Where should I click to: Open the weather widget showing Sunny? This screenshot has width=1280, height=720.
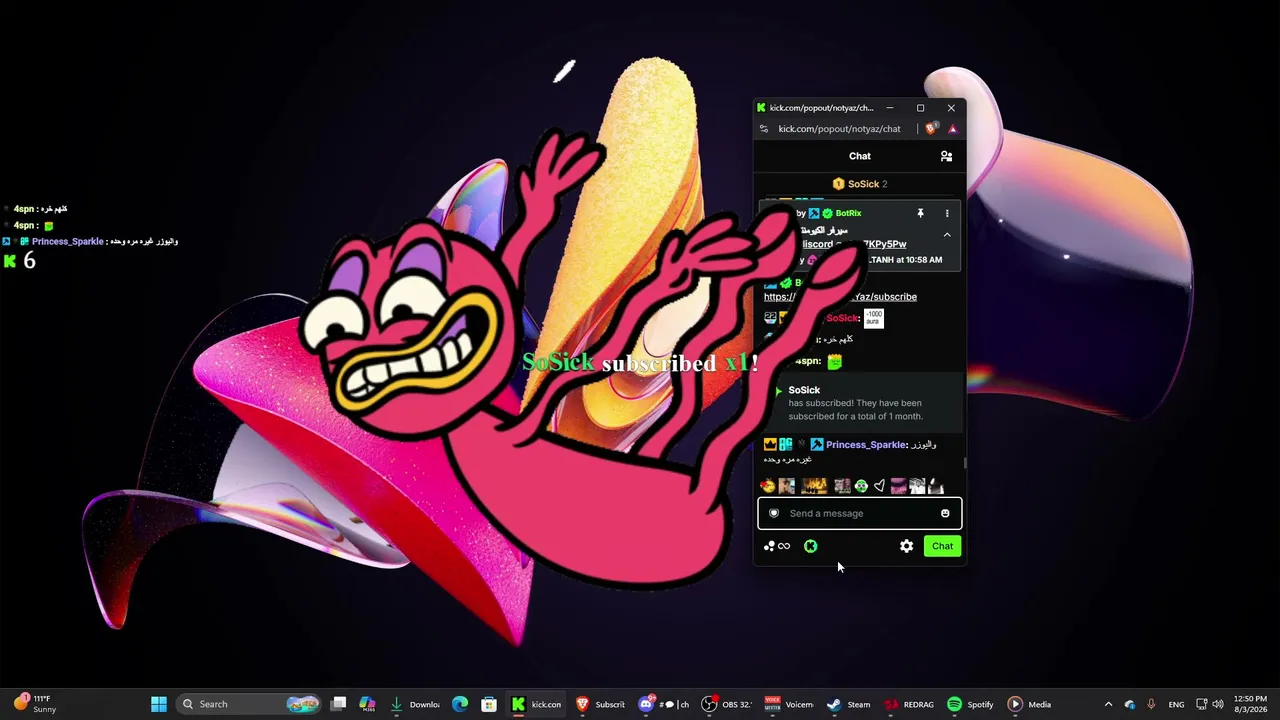34,704
